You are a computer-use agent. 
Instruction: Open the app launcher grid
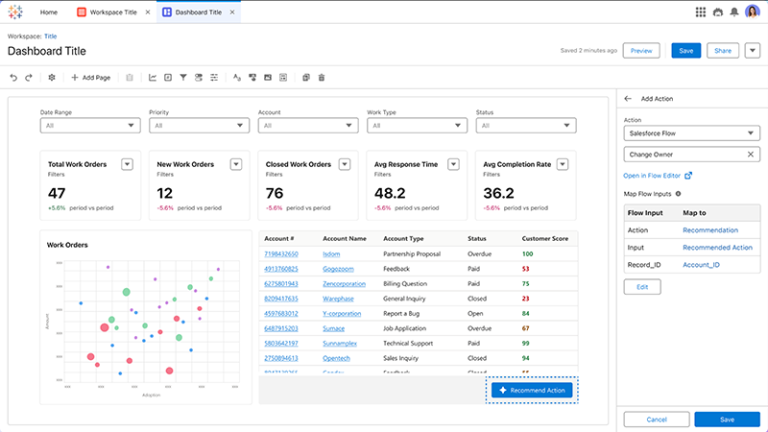click(700, 12)
